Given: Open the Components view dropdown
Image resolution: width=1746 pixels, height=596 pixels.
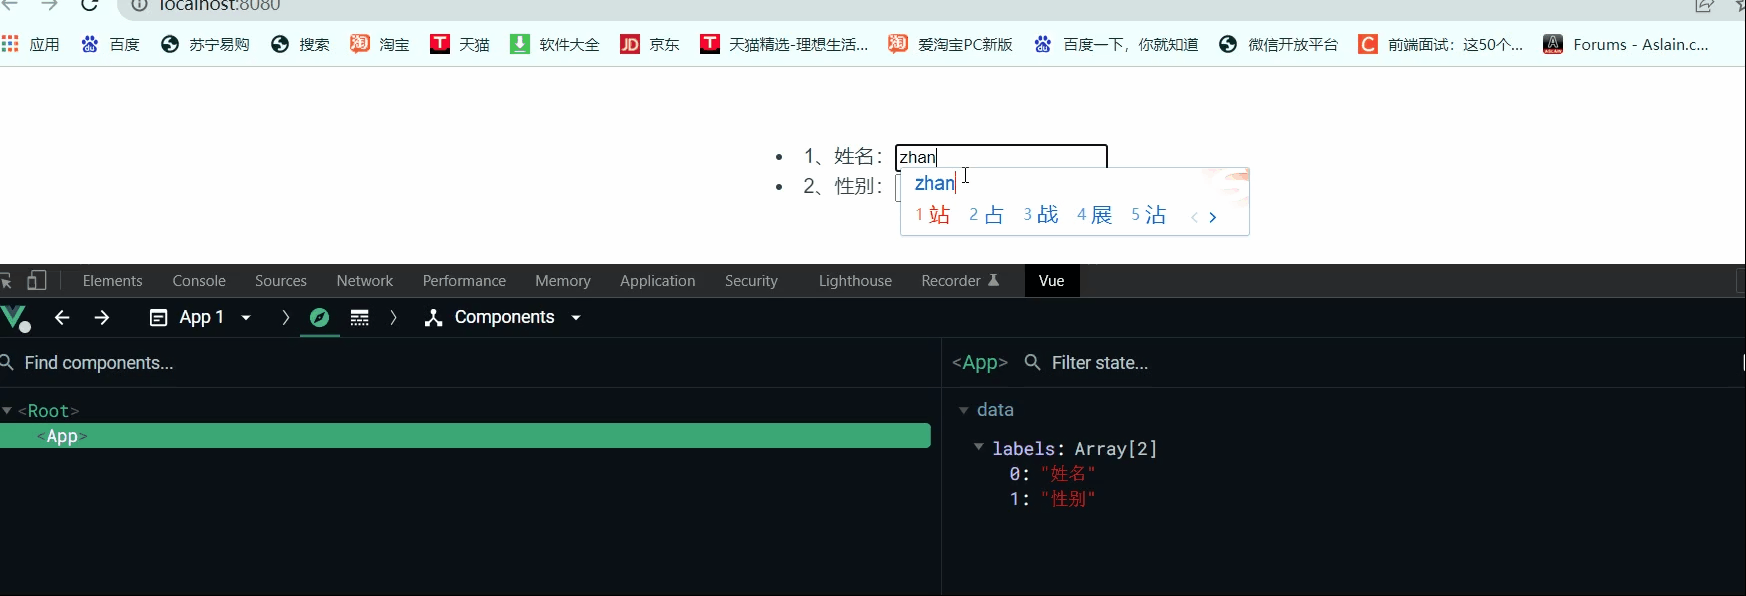Looking at the screenshot, I should click(503, 318).
